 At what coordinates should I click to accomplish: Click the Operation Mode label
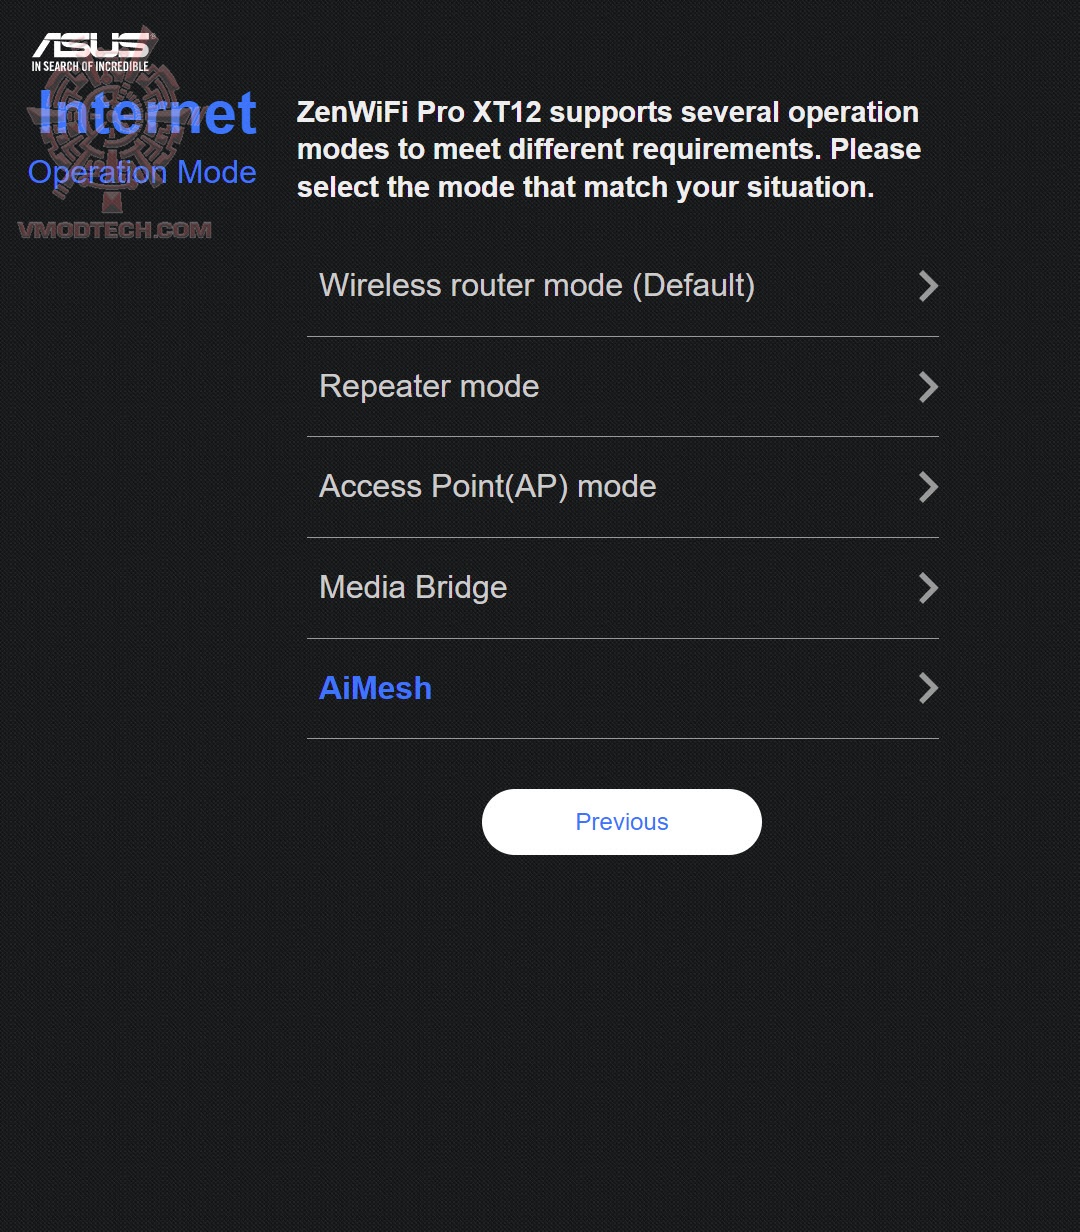coord(143,172)
